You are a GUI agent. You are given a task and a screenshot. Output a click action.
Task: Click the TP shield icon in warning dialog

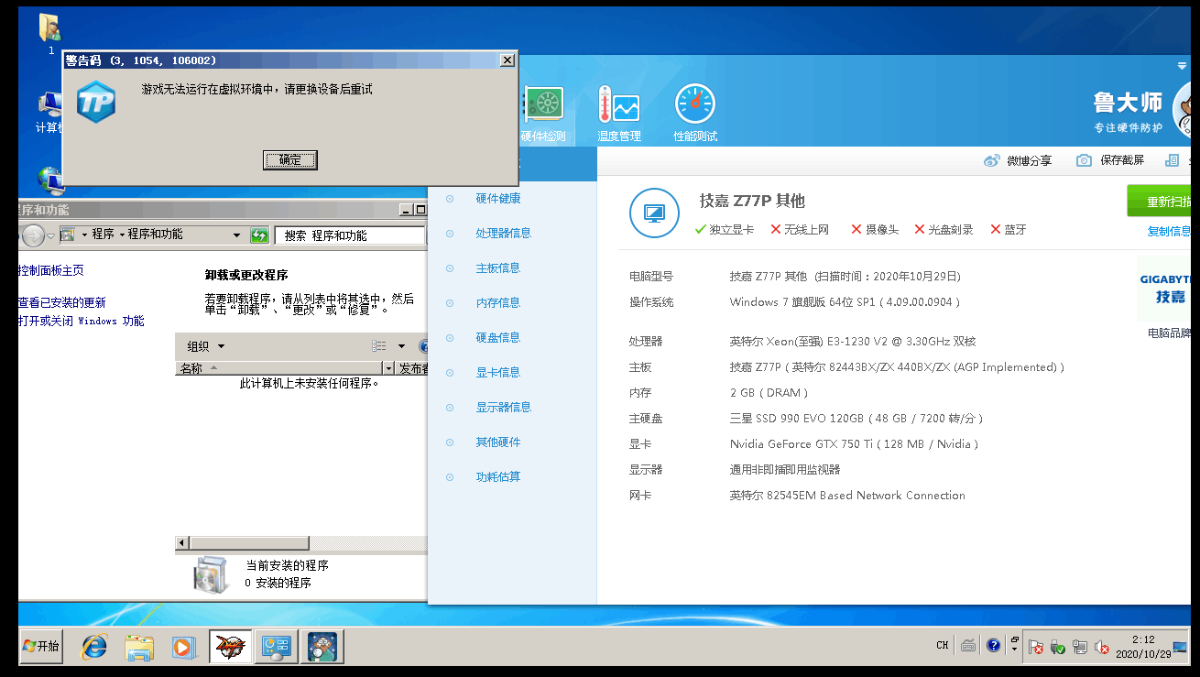(x=96, y=102)
